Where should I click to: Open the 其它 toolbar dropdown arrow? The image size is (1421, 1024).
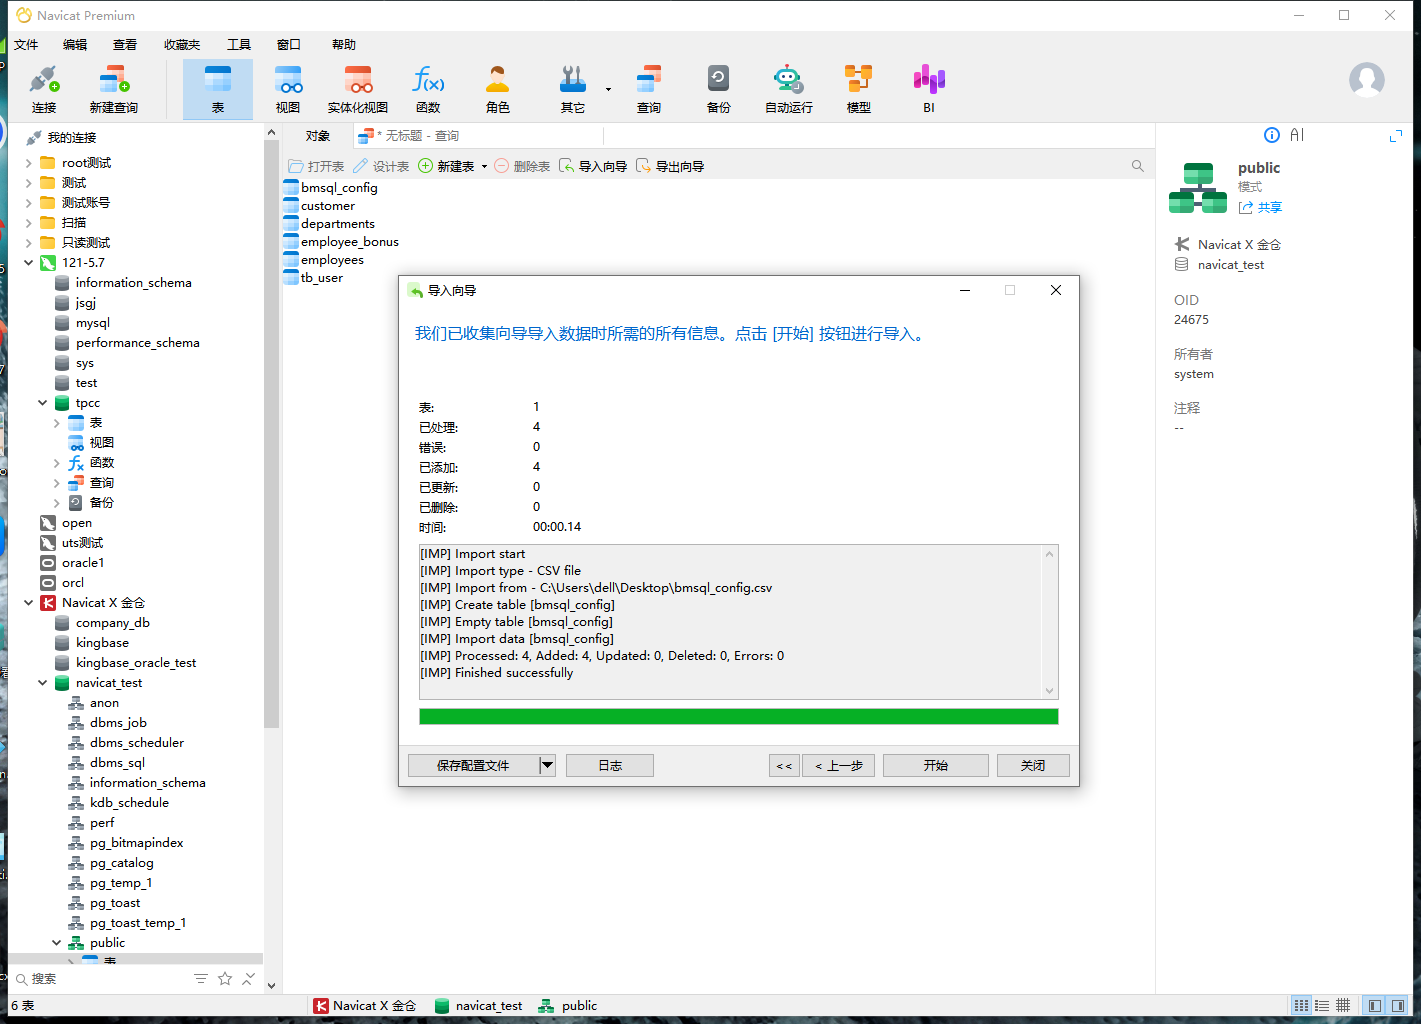pos(608,90)
